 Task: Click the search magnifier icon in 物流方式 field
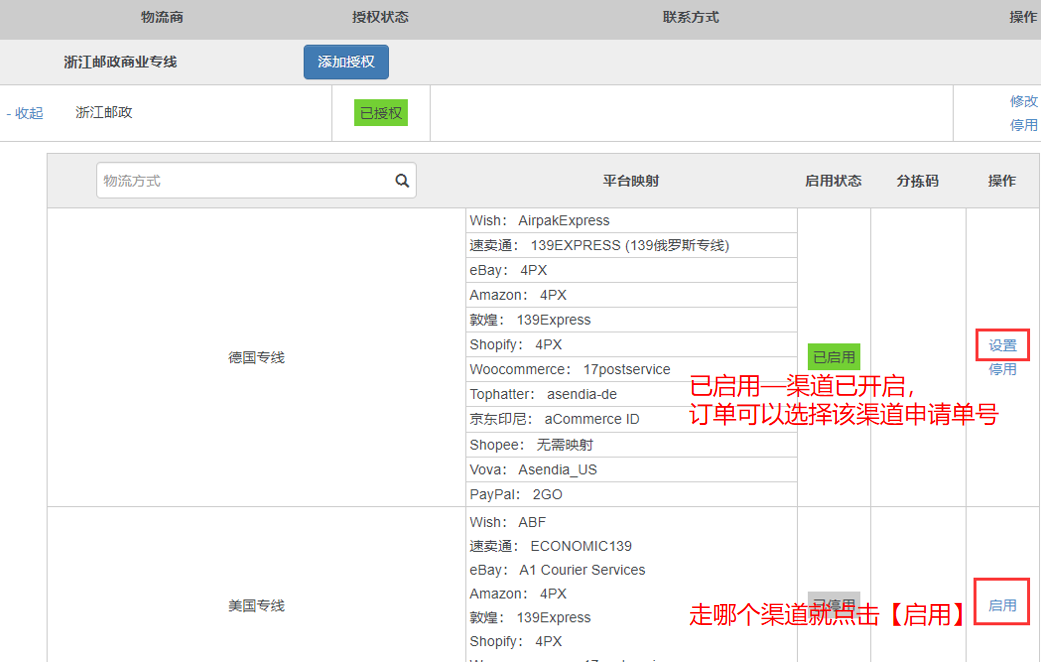[402, 181]
